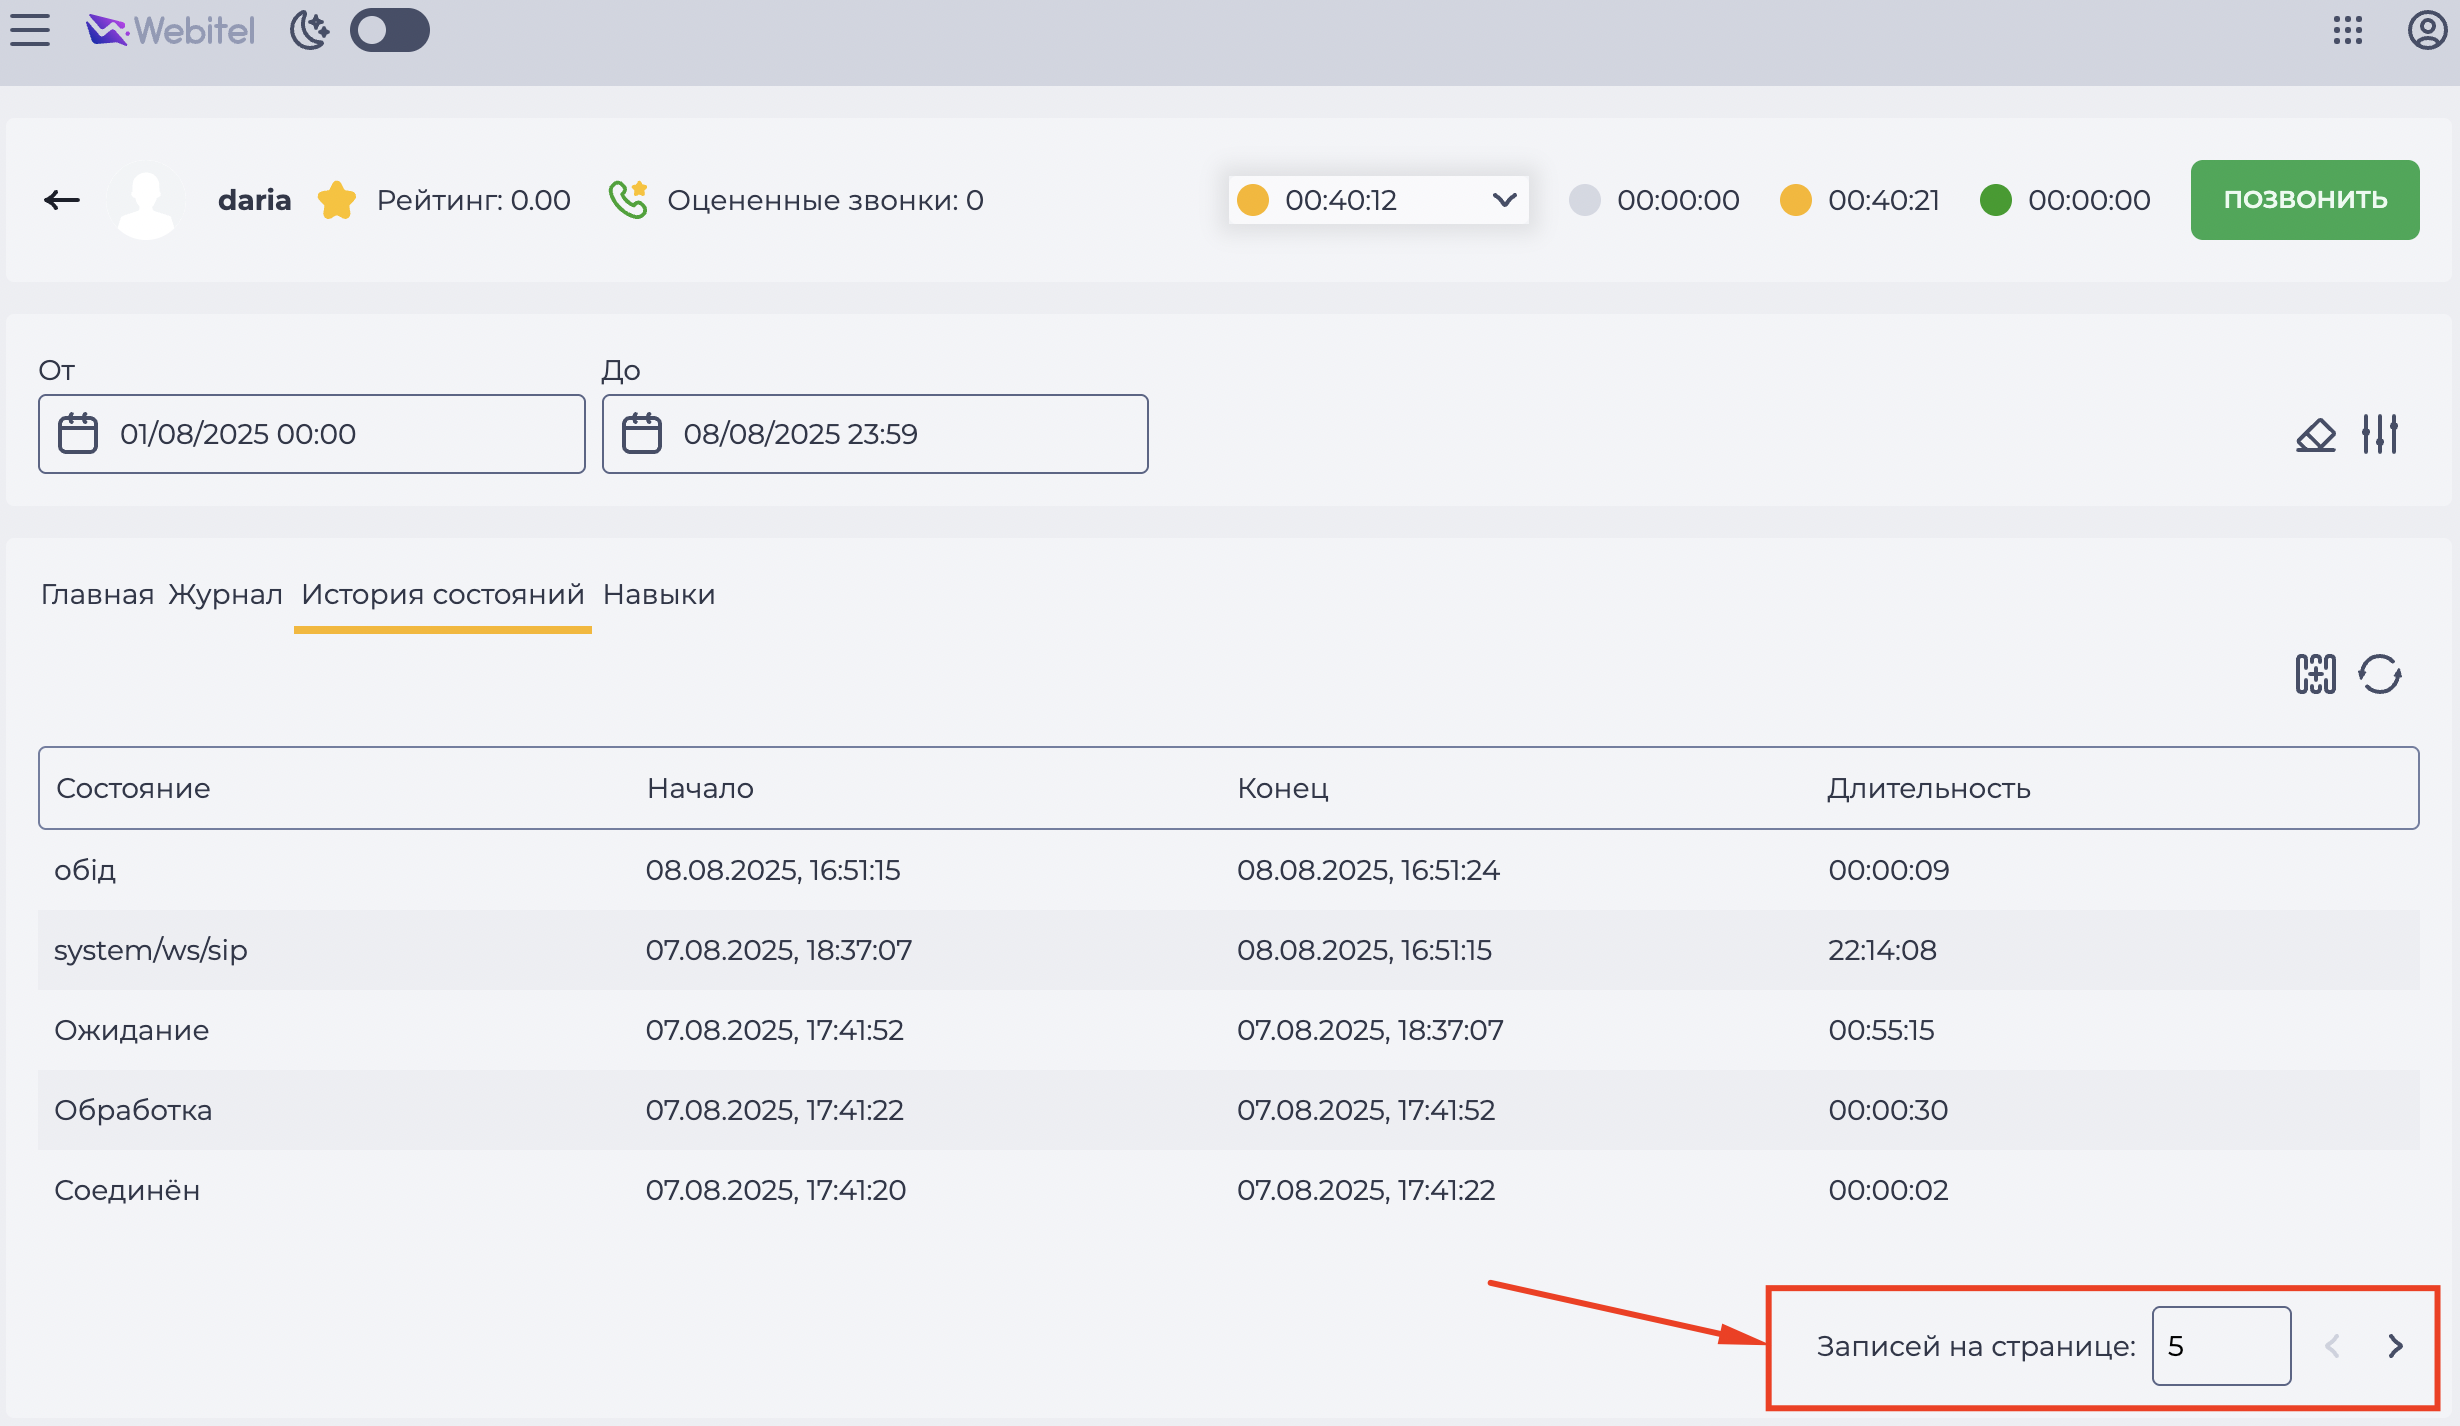Click the ПОЗВОНИТЬ call button
Image resolution: width=2460 pixels, height=1426 pixels.
click(x=2305, y=200)
